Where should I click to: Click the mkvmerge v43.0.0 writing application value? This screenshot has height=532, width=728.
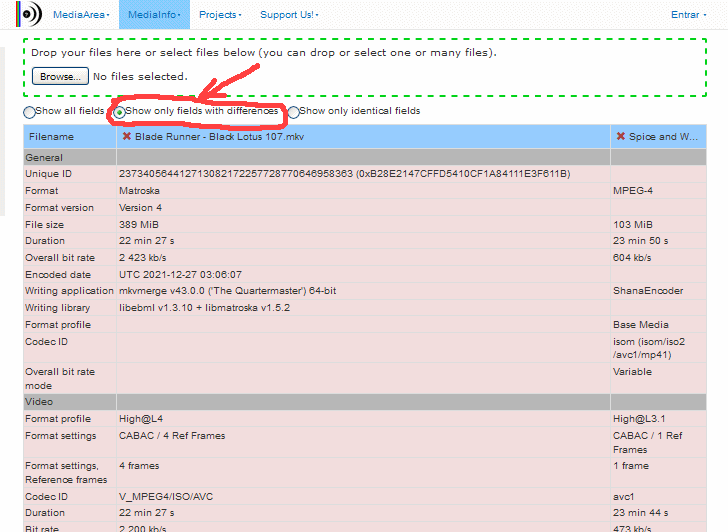click(x=228, y=291)
